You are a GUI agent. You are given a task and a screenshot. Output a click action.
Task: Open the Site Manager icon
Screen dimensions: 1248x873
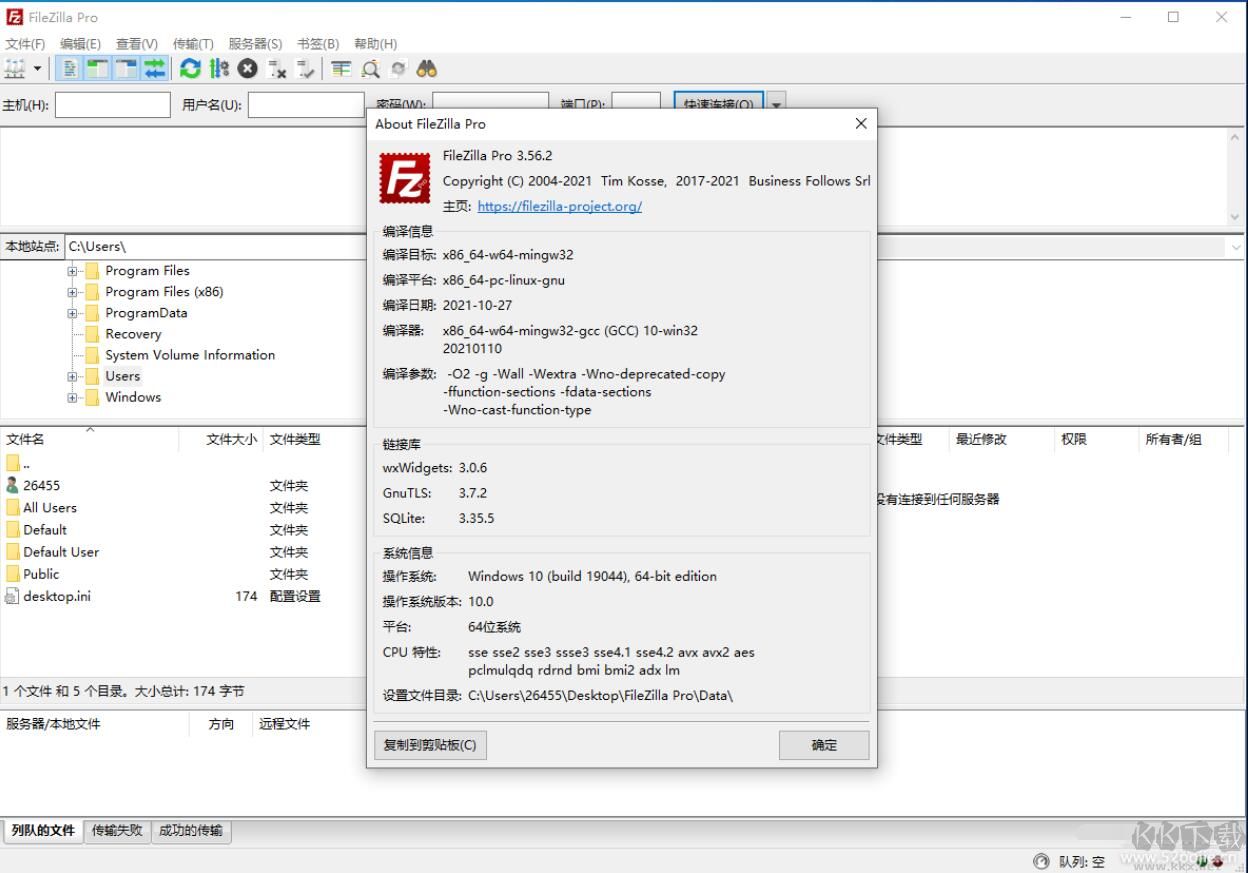15,69
